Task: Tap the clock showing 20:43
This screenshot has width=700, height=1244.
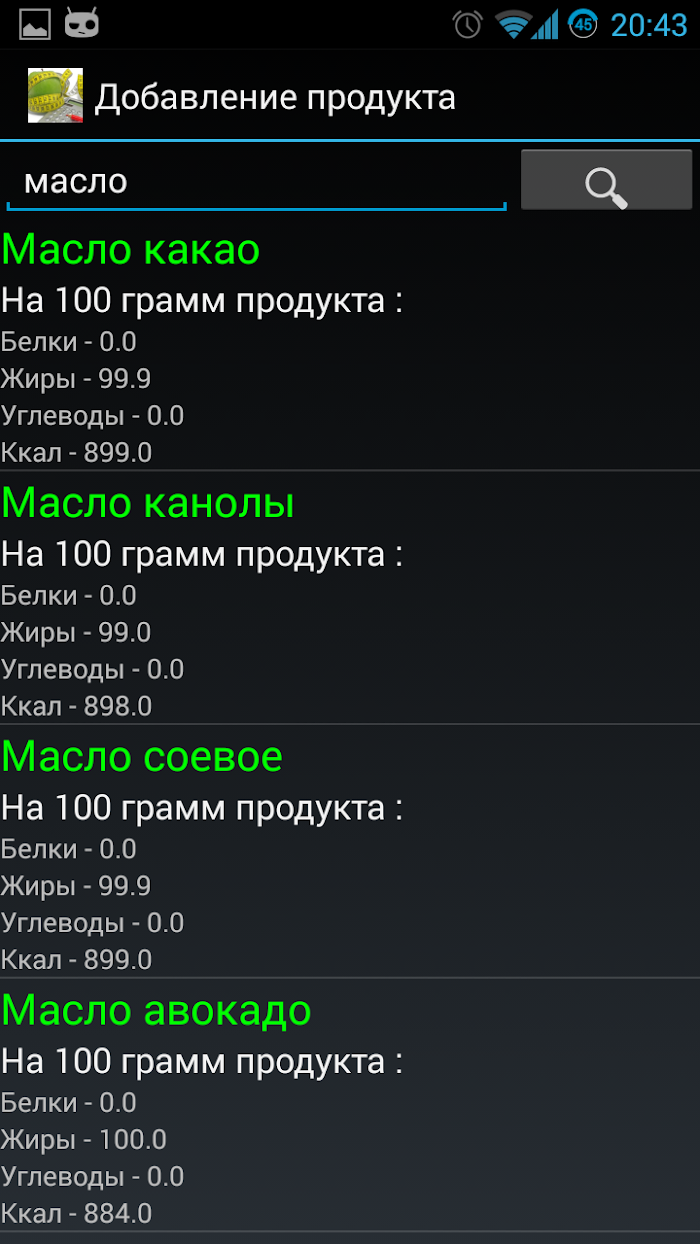Action: coord(649,24)
